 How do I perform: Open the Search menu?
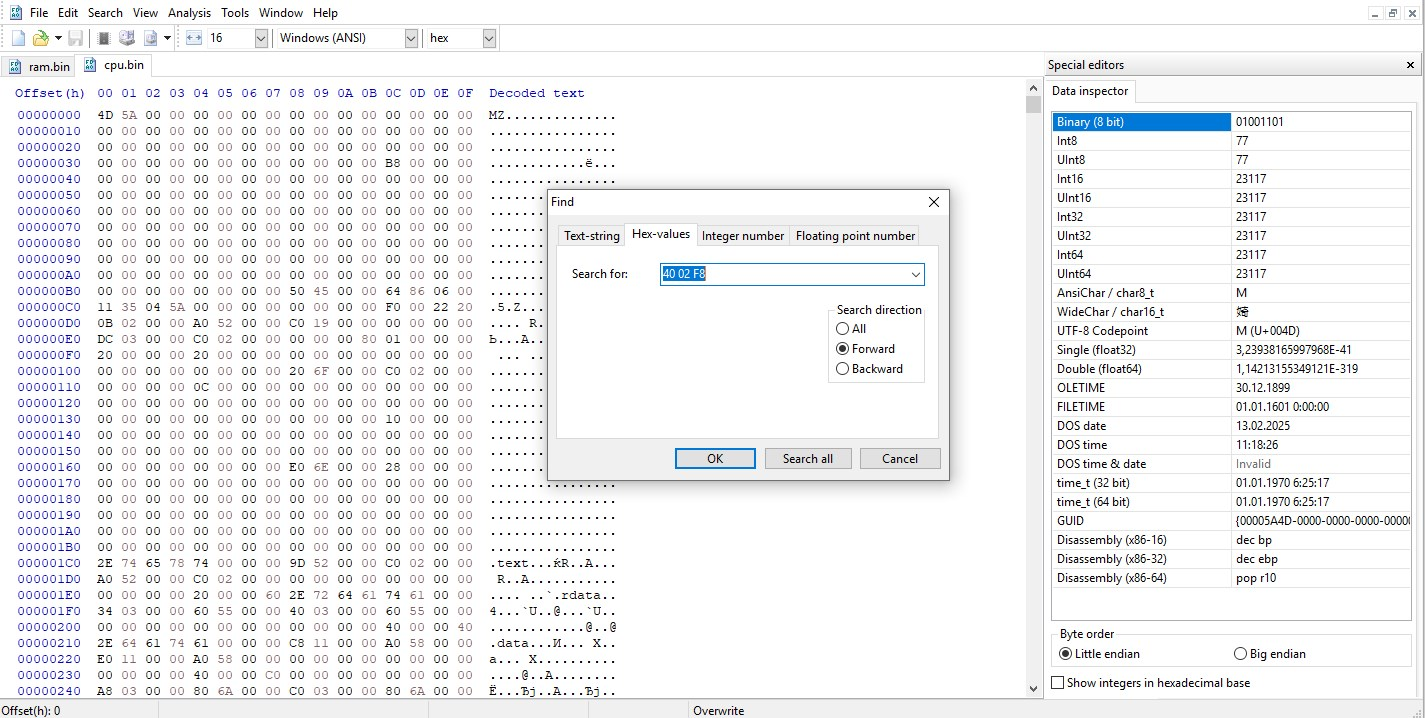pyautogui.click(x=105, y=13)
